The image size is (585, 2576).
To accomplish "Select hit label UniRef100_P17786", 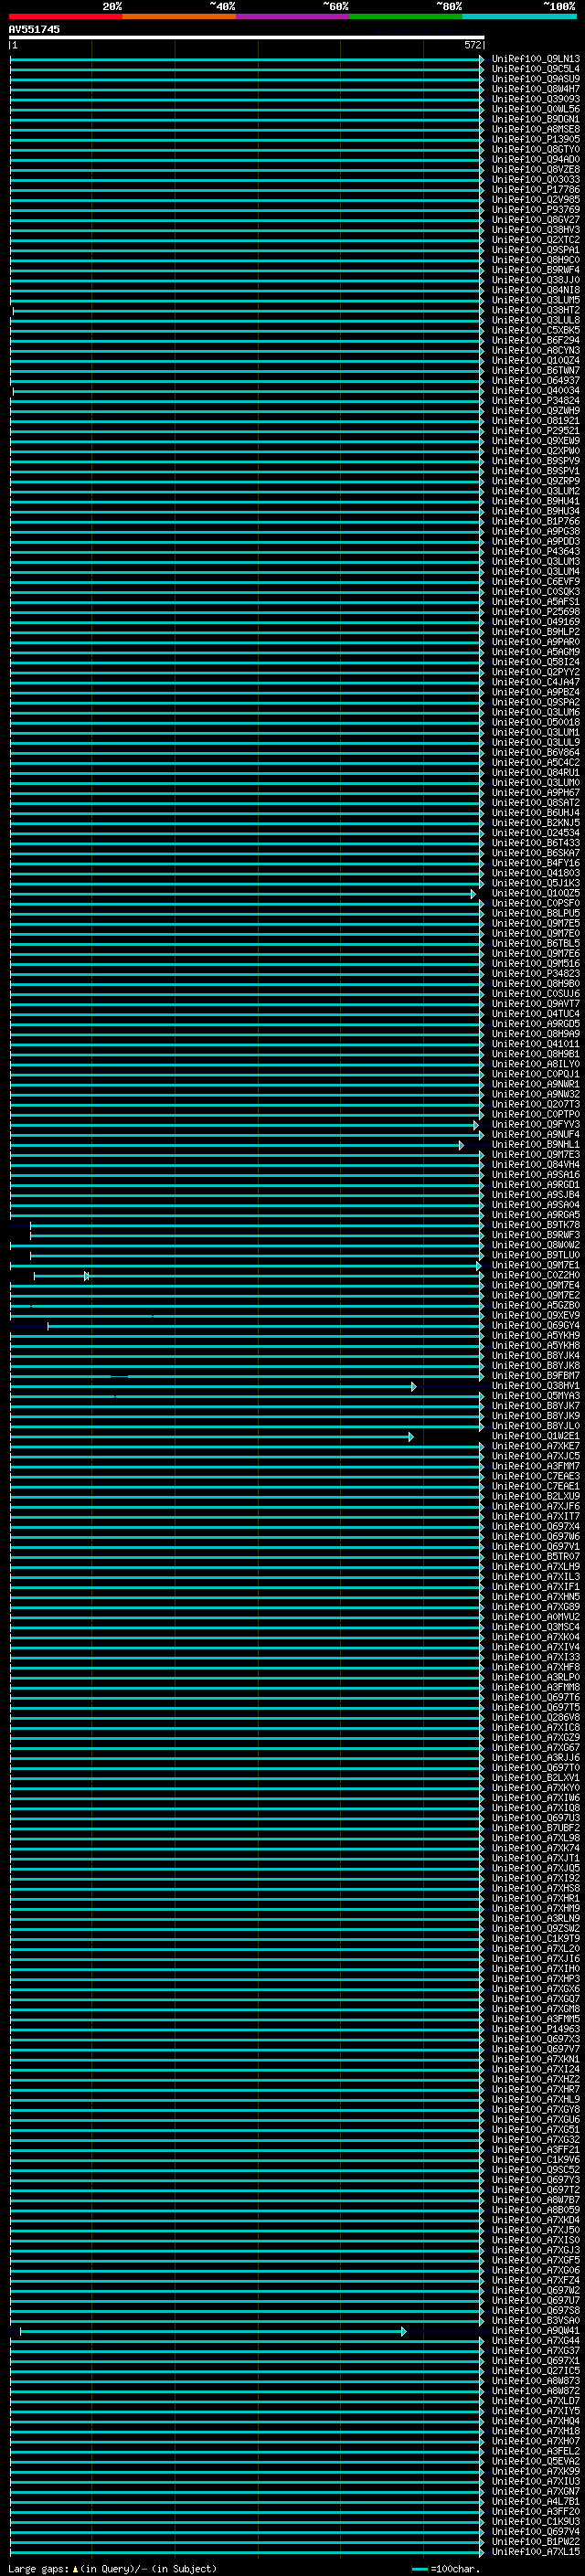I will [x=536, y=190].
